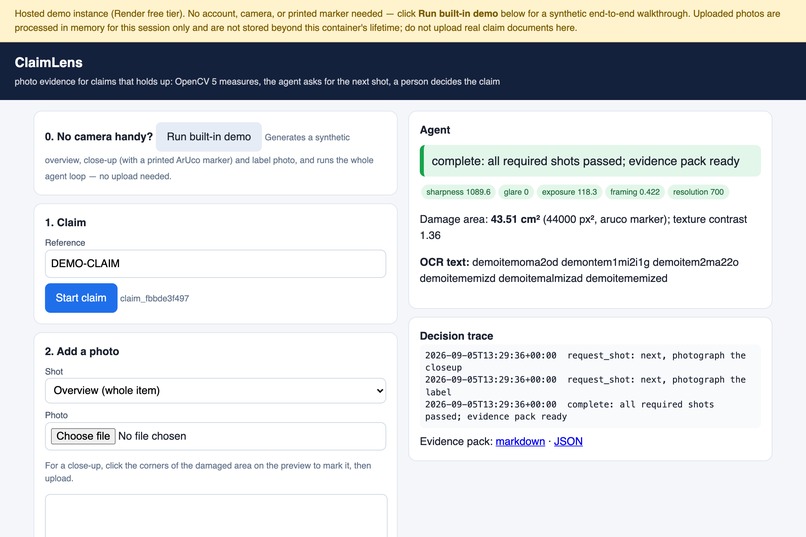This screenshot has height=537, width=806.
Task: Click the OCR text output line
Action: (x=579, y=270)
